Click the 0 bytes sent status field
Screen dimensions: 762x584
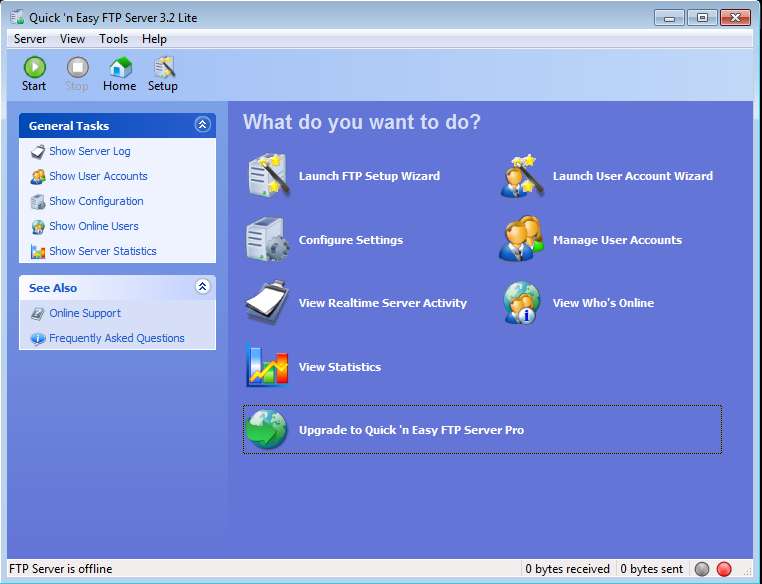pos(652,568)
